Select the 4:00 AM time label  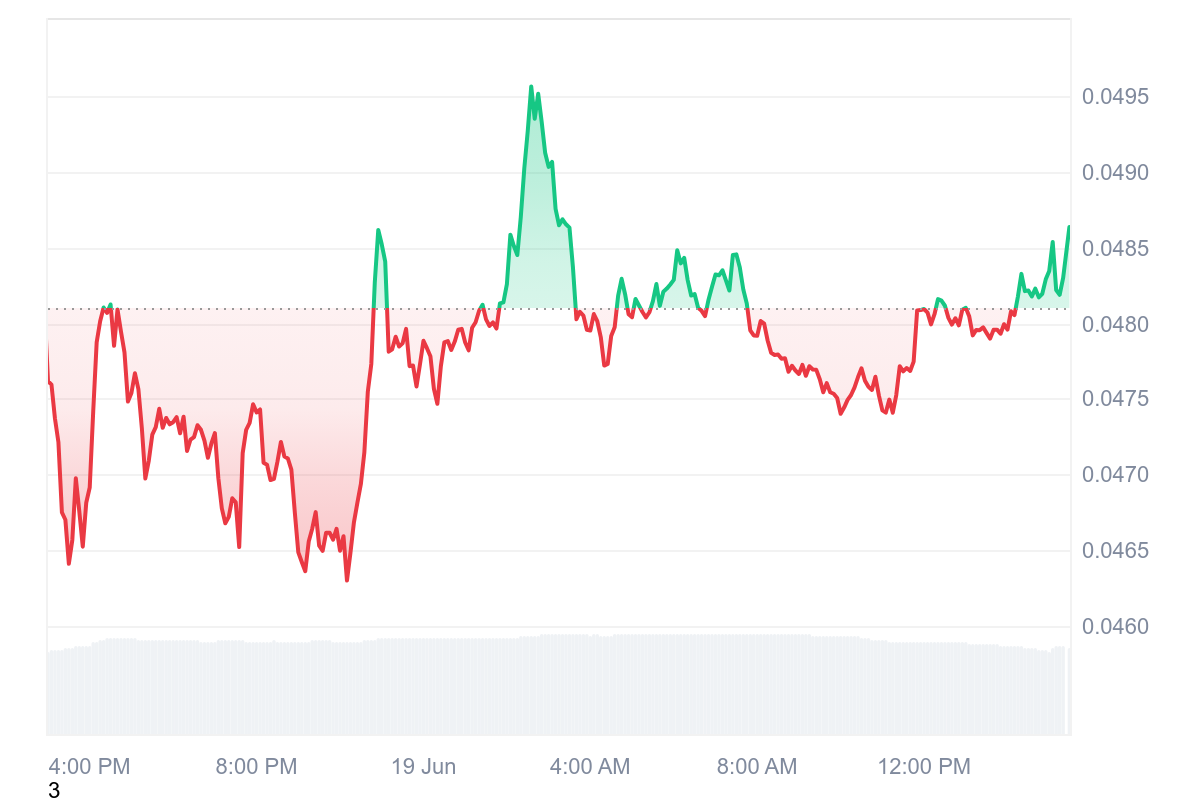[590, 767]
